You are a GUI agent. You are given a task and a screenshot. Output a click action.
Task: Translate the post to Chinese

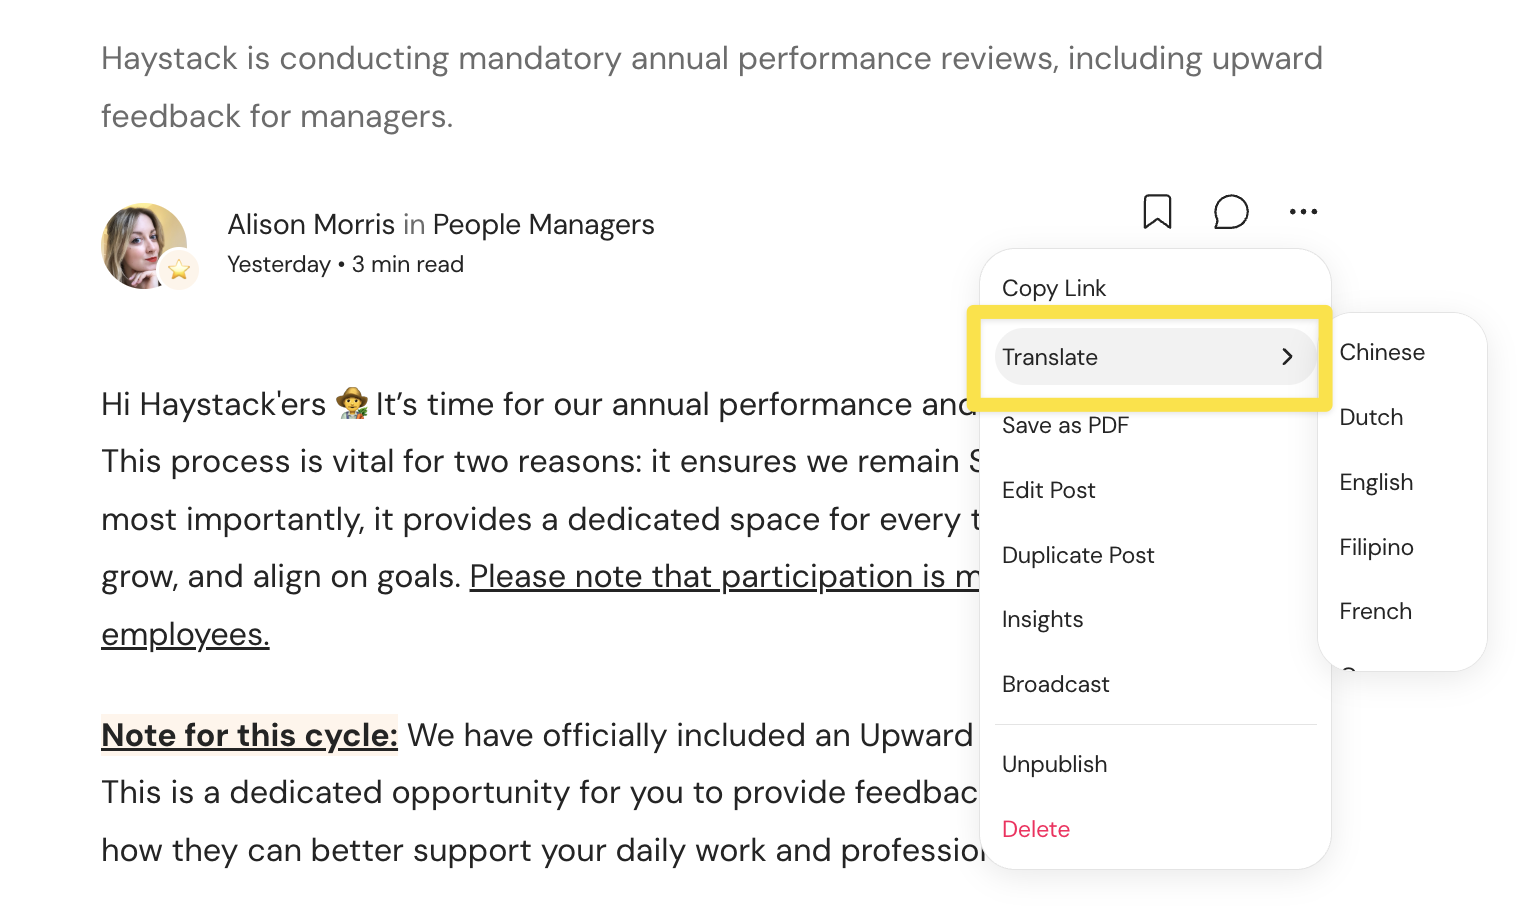[x=1382, y=352]
